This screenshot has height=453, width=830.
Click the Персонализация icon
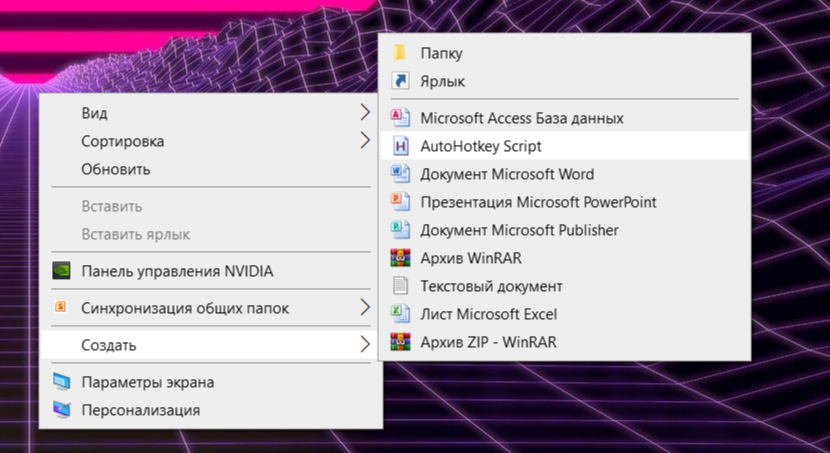(x=61, y=410)
